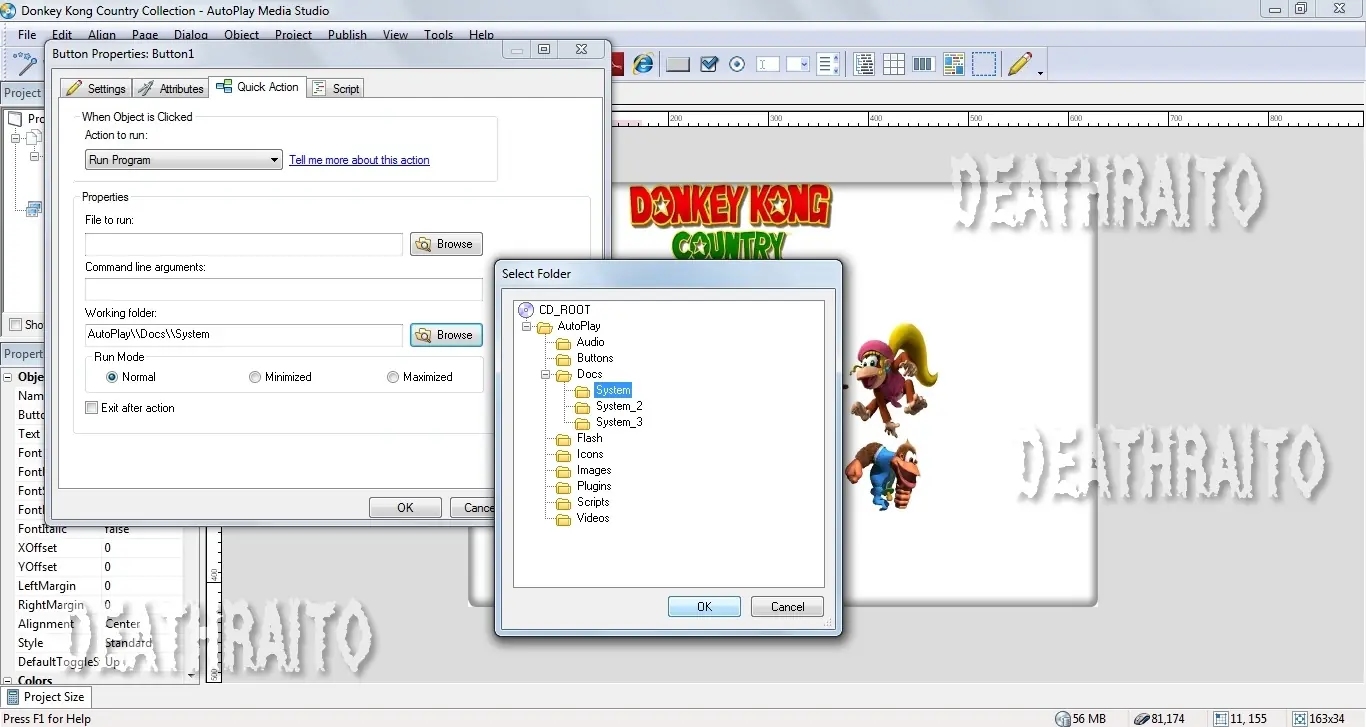
Task: Click the three-column bars toolbar icon
Action: pos(924,64)
